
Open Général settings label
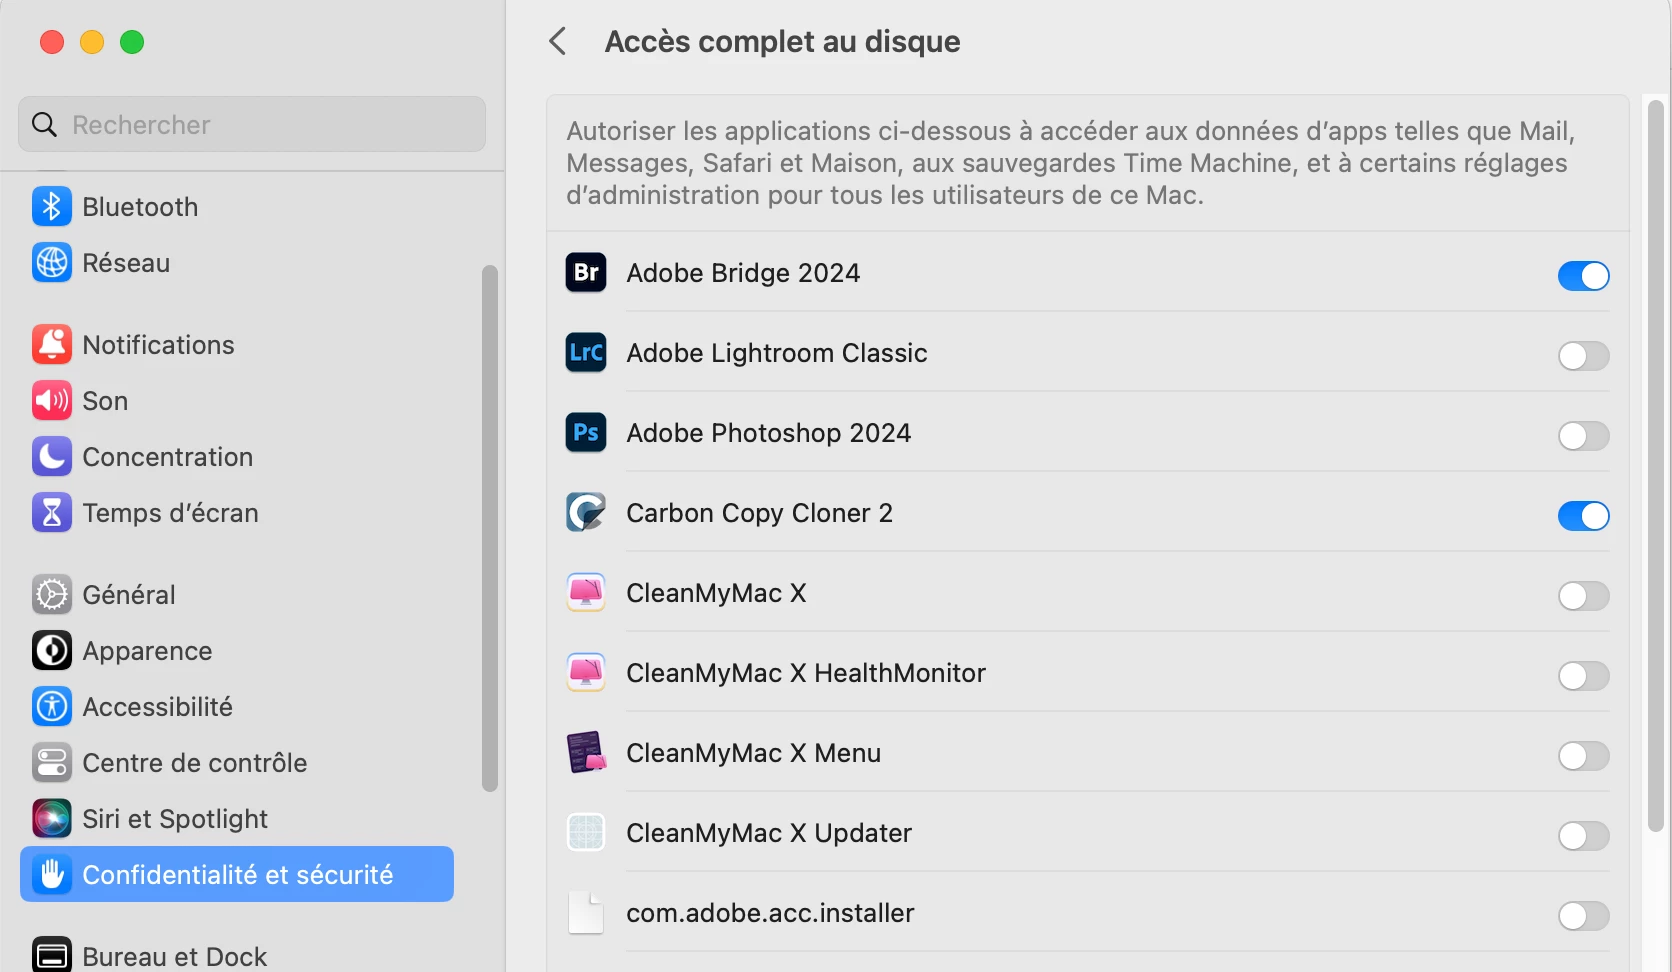point(129,595)
